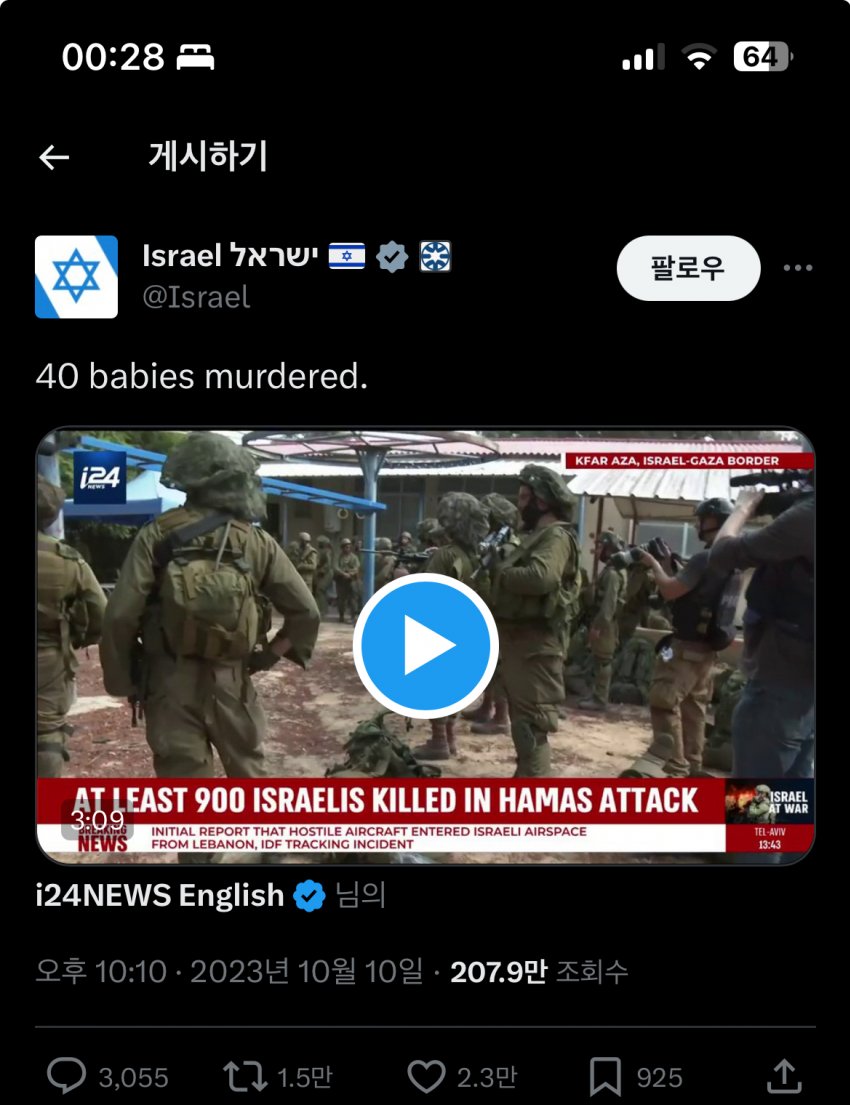The image size is (850, 1105).
Task: Tap the @Israel handle
Action: pyautogui.click(x=196, y=297)
